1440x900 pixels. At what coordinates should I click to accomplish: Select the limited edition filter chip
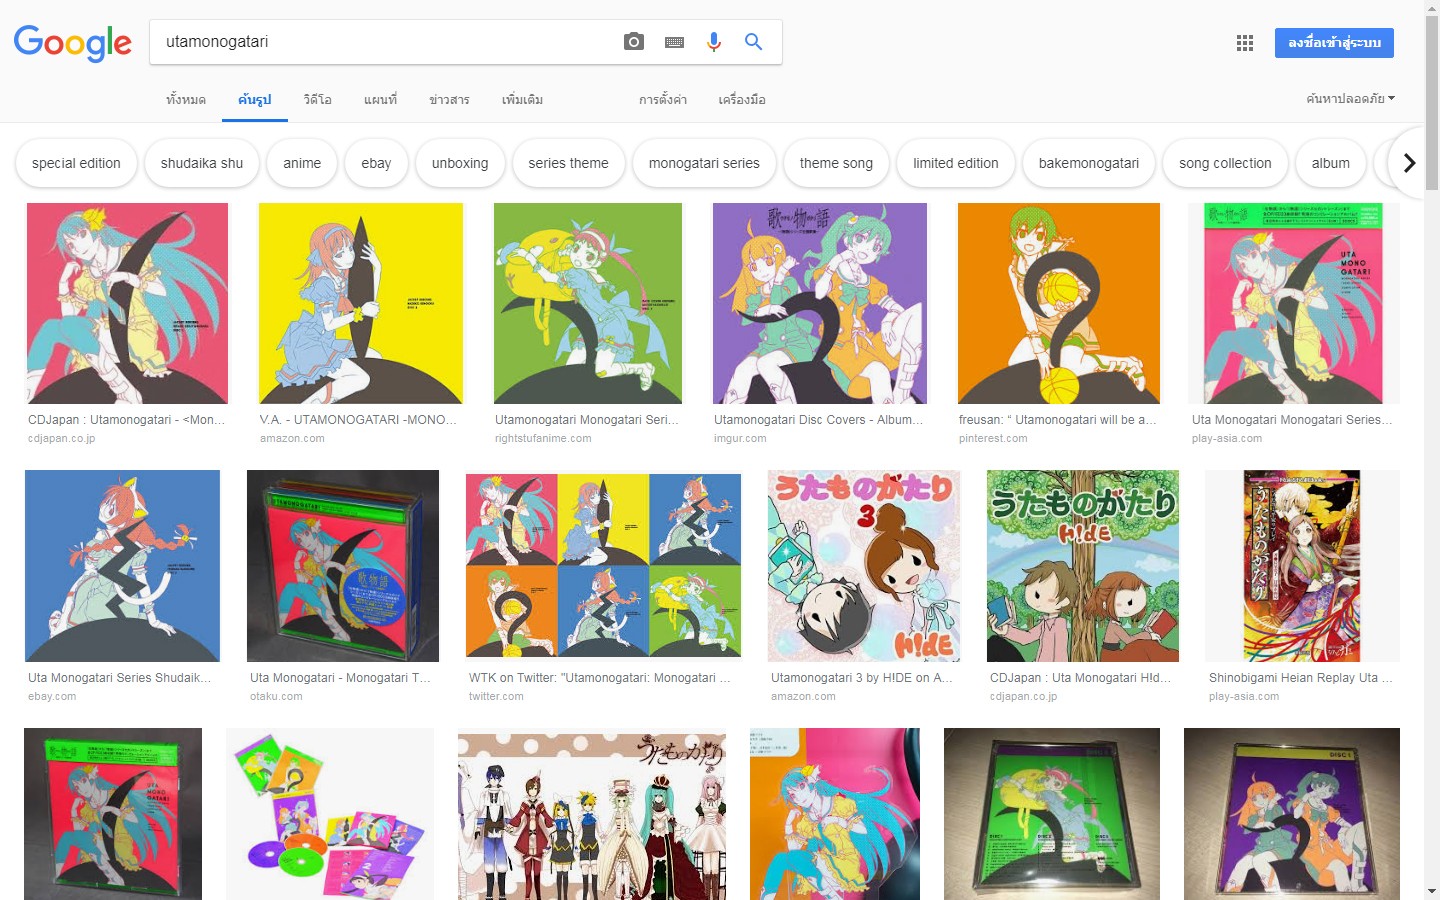point(955,163)
